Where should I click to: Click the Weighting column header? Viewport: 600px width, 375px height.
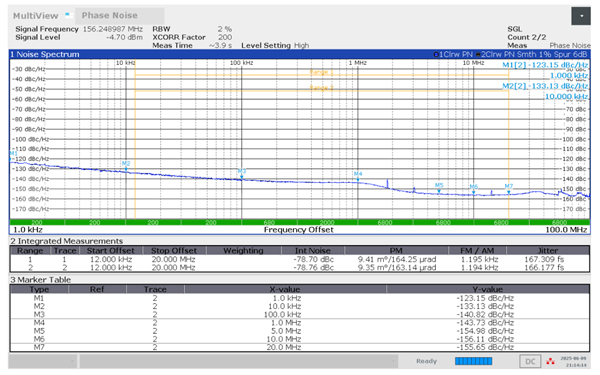243,251
